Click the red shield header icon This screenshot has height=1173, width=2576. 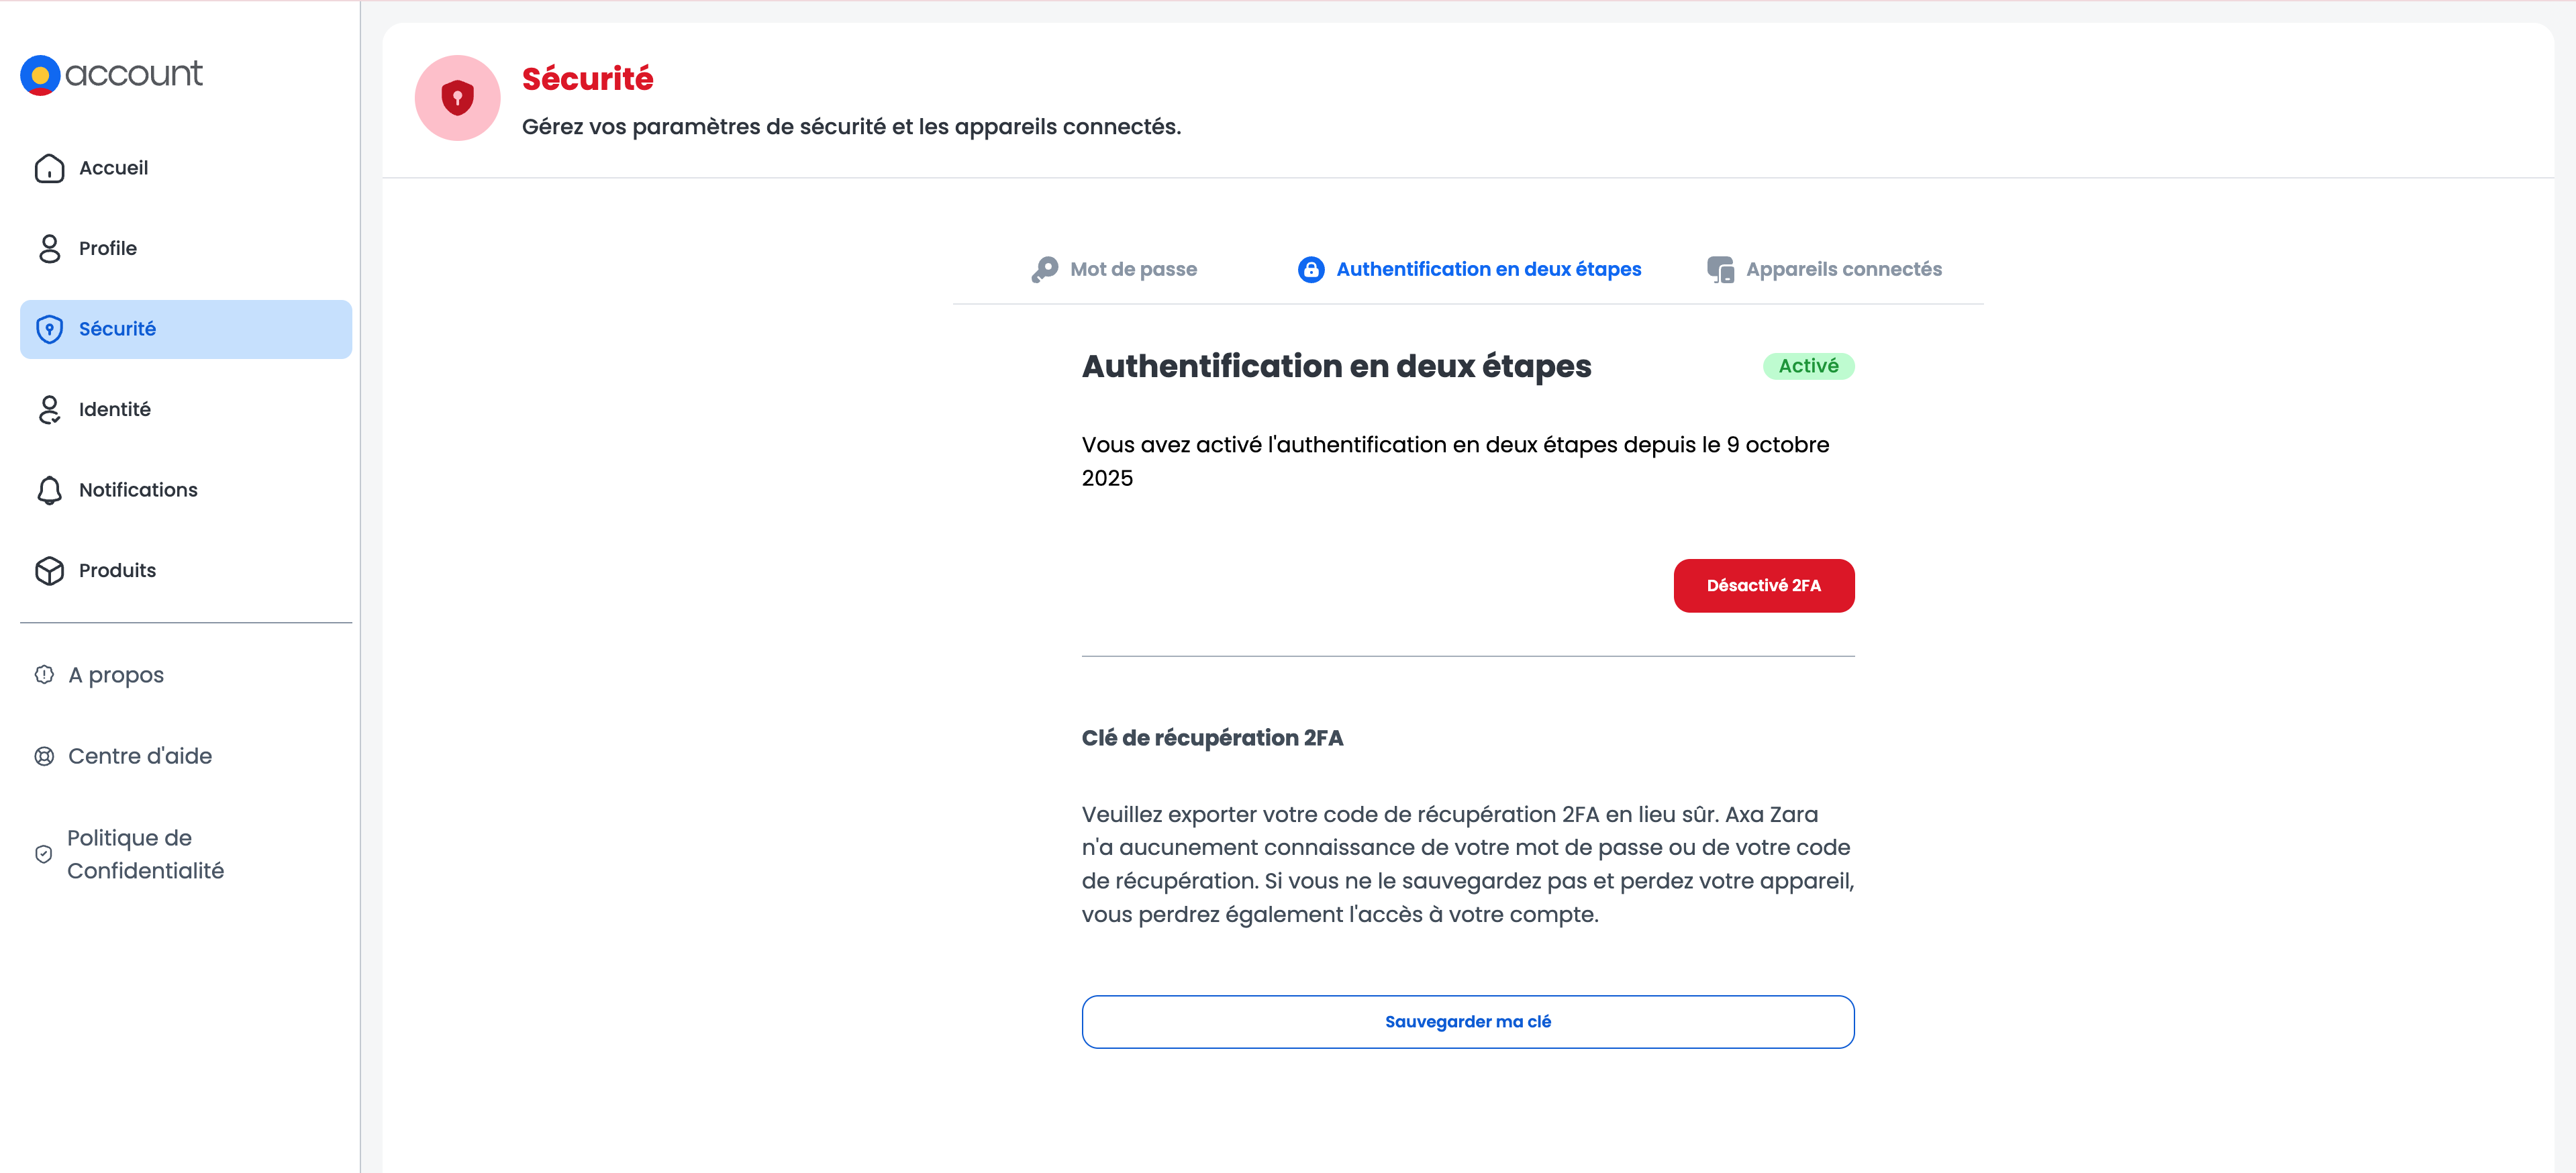coord(457,98)
